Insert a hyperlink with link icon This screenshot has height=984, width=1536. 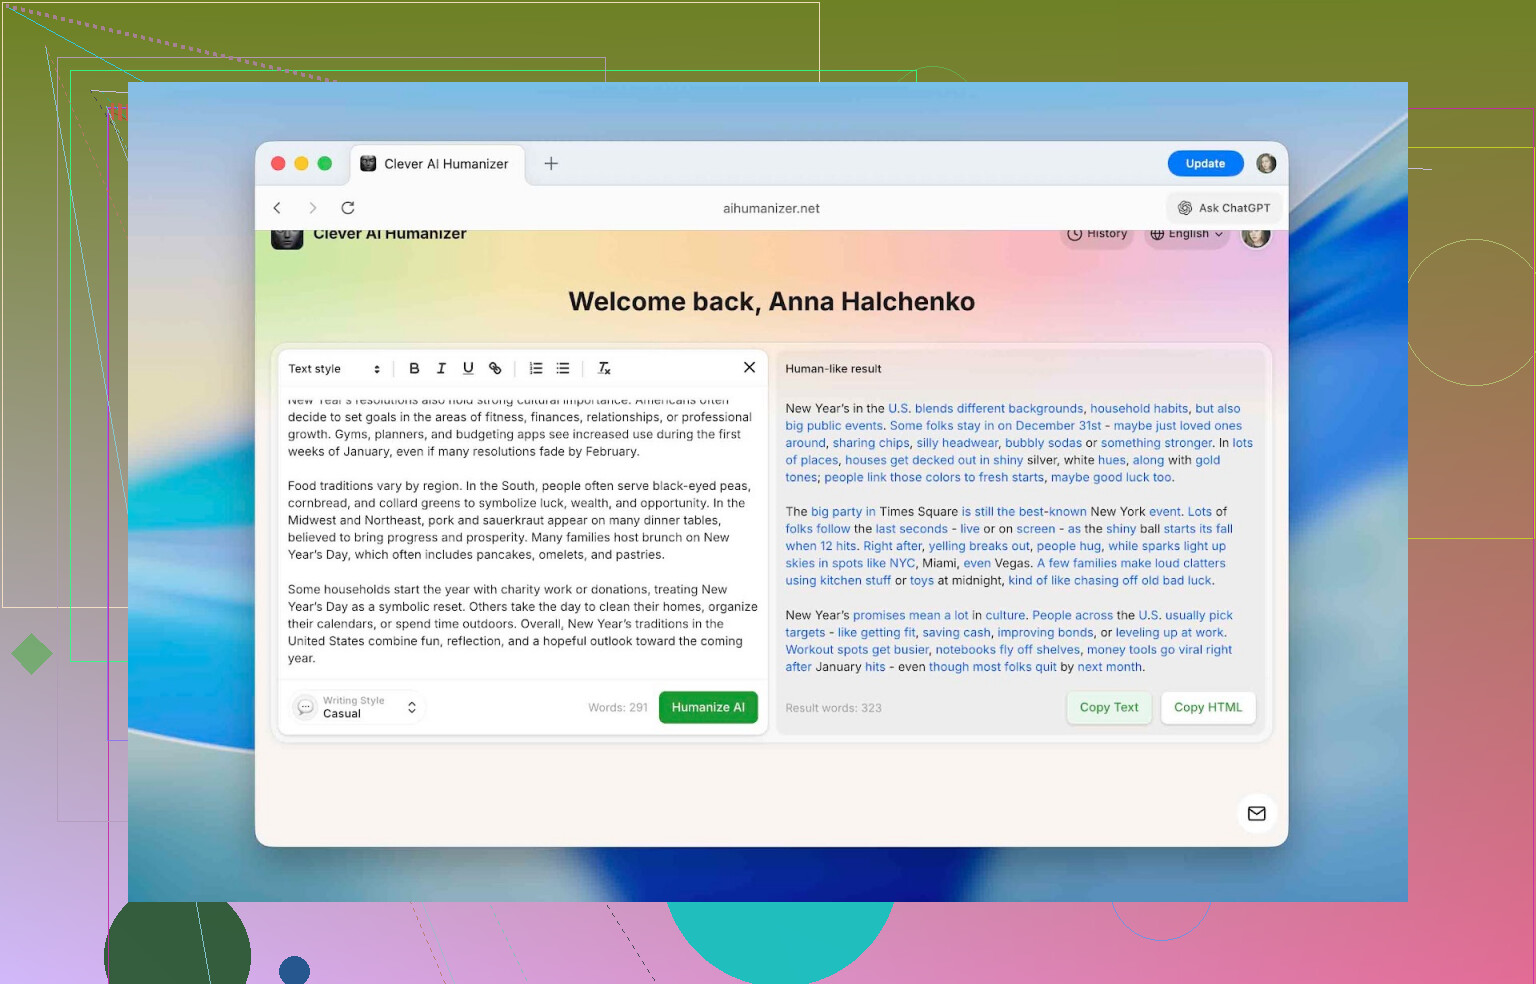click(x=495, y=368)
